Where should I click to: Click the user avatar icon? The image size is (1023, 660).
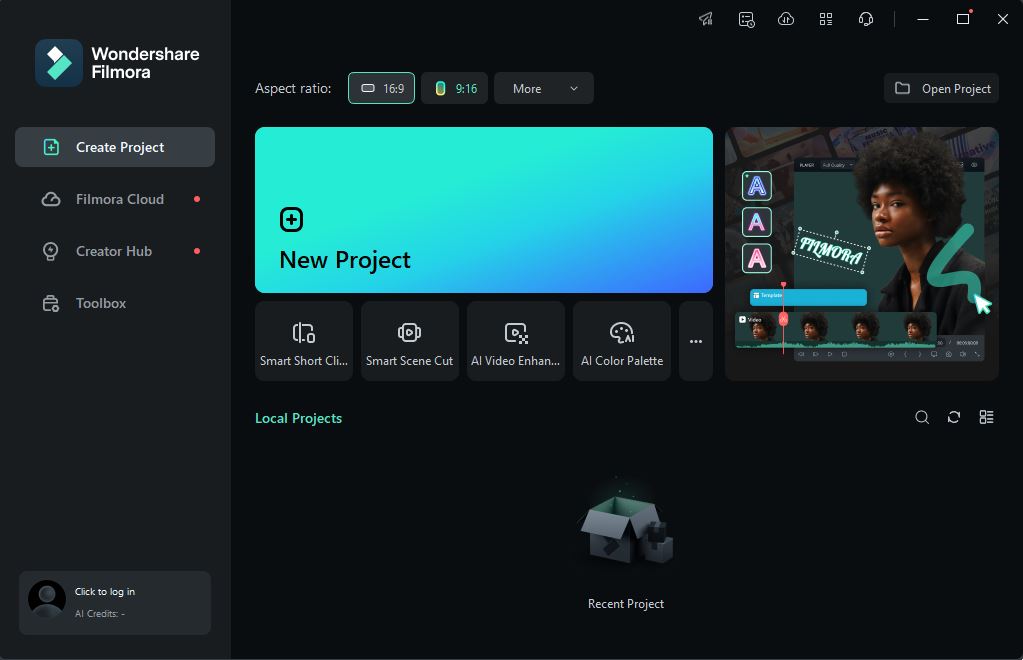(47, 599)
